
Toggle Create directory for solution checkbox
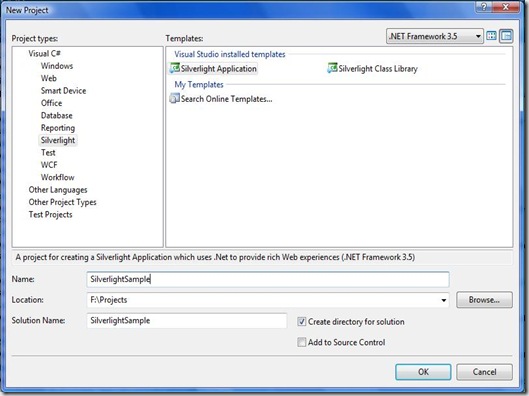pyautogui.click(x=301, y=321)
